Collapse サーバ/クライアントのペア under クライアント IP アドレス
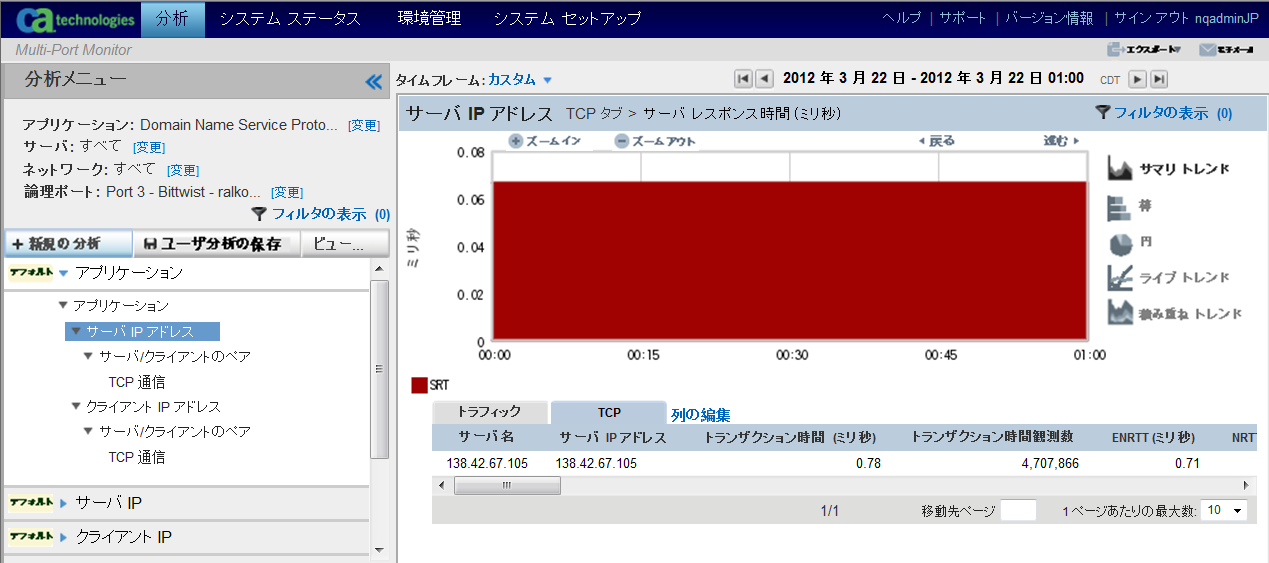Screen dimensions: 1269x563 click(x=88, y=432)
